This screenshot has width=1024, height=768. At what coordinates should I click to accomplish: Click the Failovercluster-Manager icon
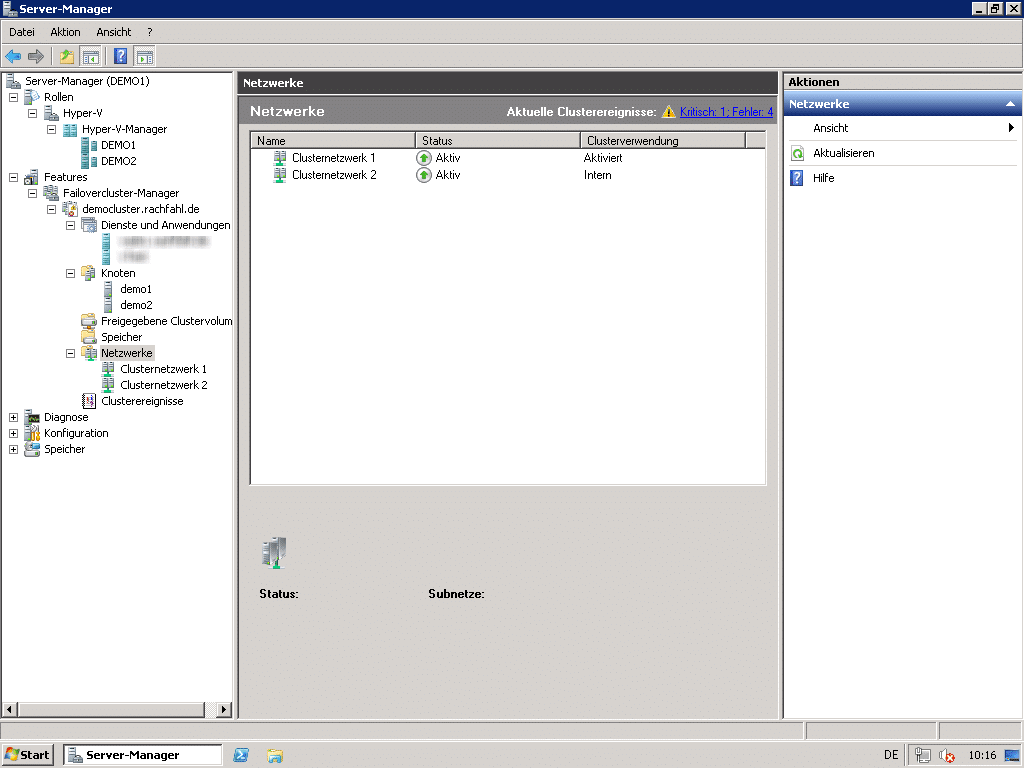(x=51, y=193)
